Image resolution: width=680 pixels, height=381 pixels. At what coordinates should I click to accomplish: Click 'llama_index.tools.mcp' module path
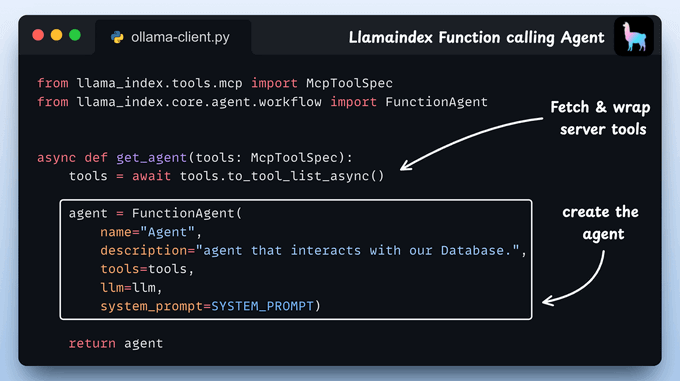coord(159,83)
